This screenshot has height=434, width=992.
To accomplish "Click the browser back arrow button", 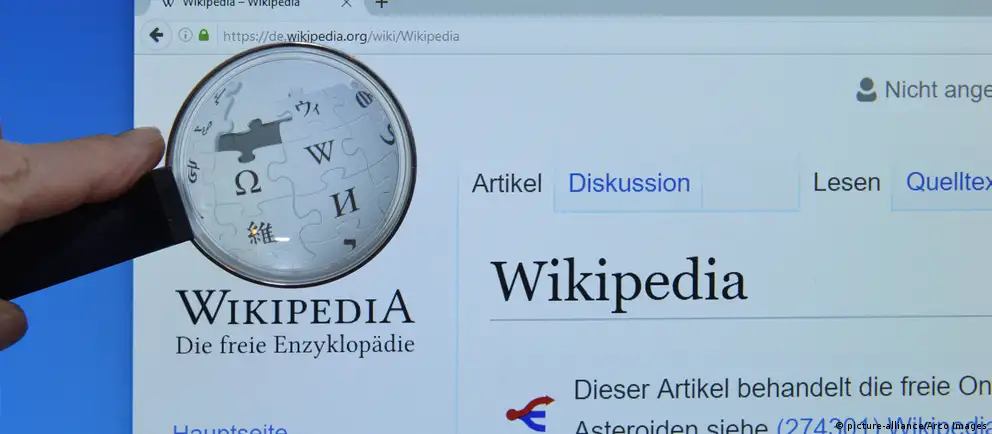I will pos(156,36).
